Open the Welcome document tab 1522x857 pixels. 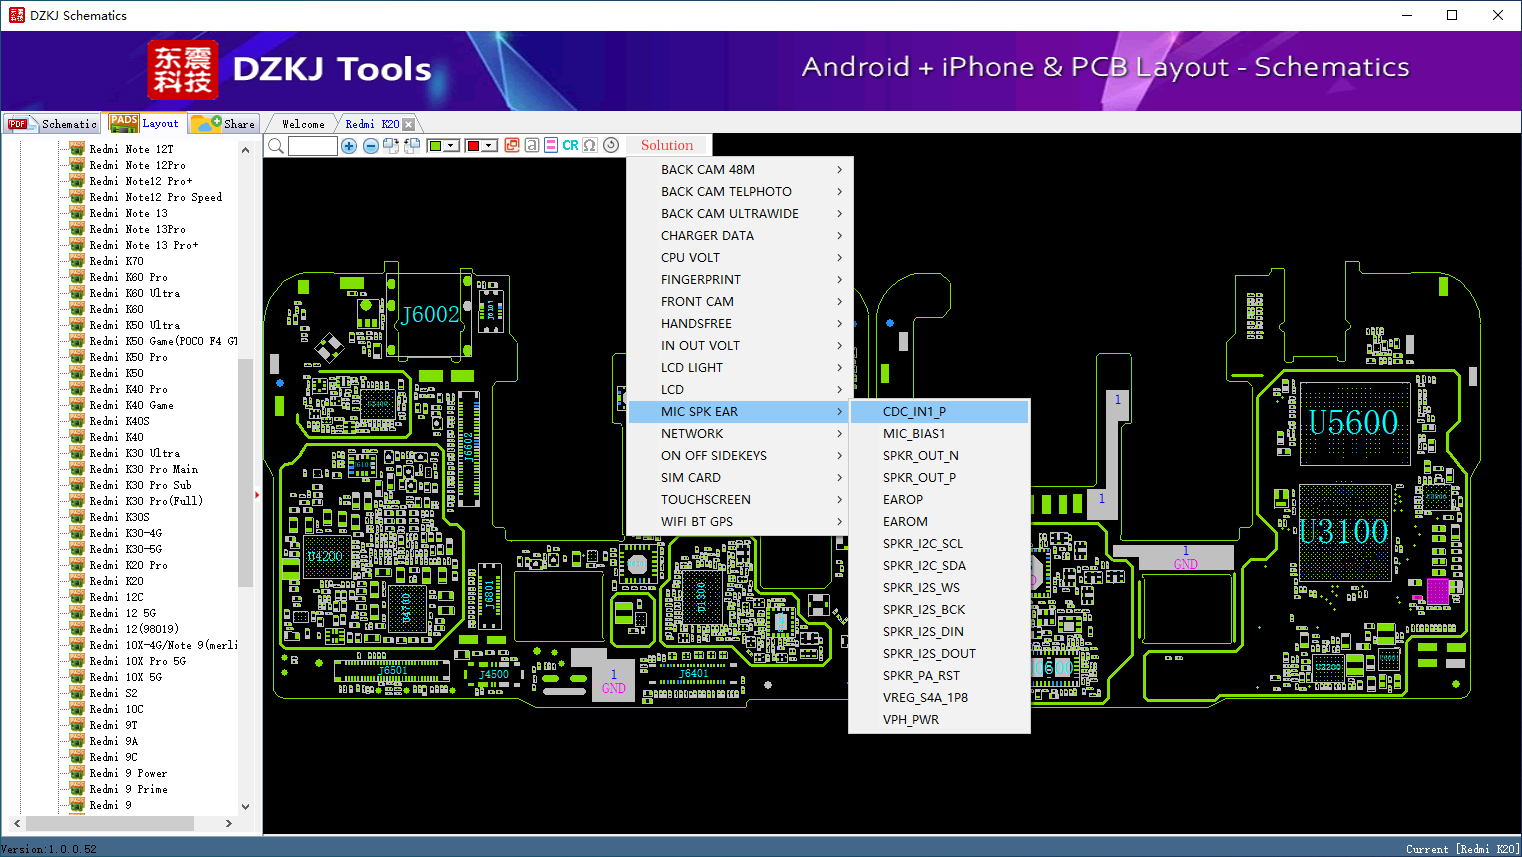[x=303, y=125]
